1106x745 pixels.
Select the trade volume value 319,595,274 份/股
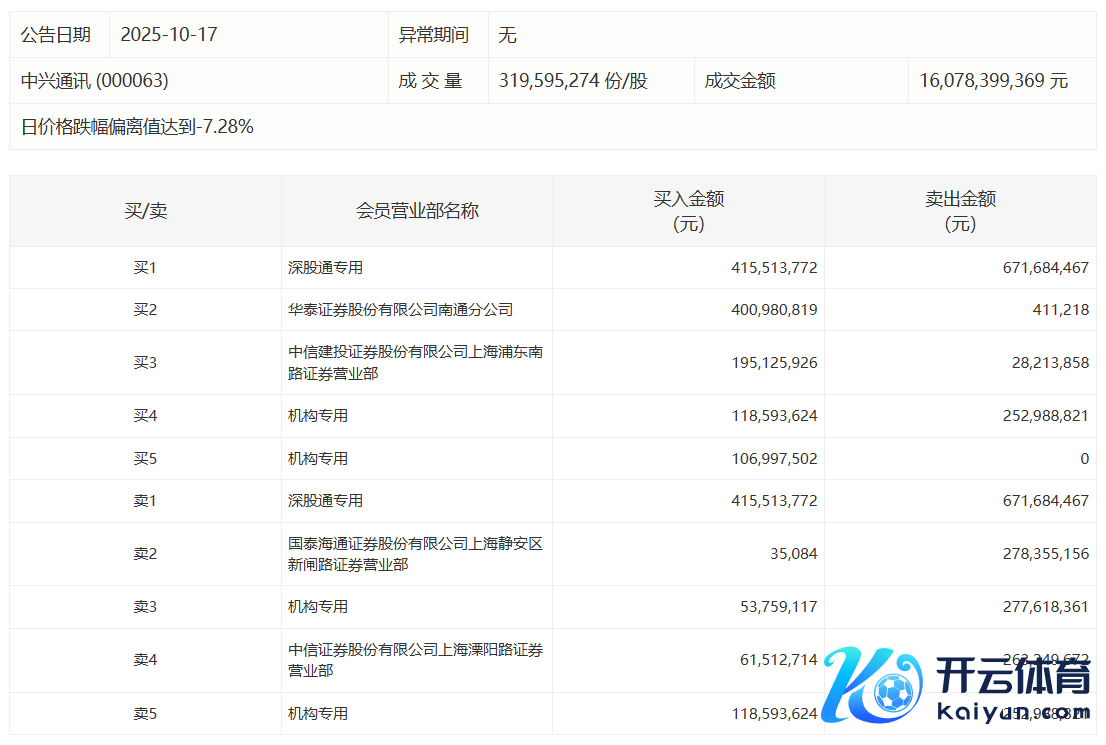point(573,81)
